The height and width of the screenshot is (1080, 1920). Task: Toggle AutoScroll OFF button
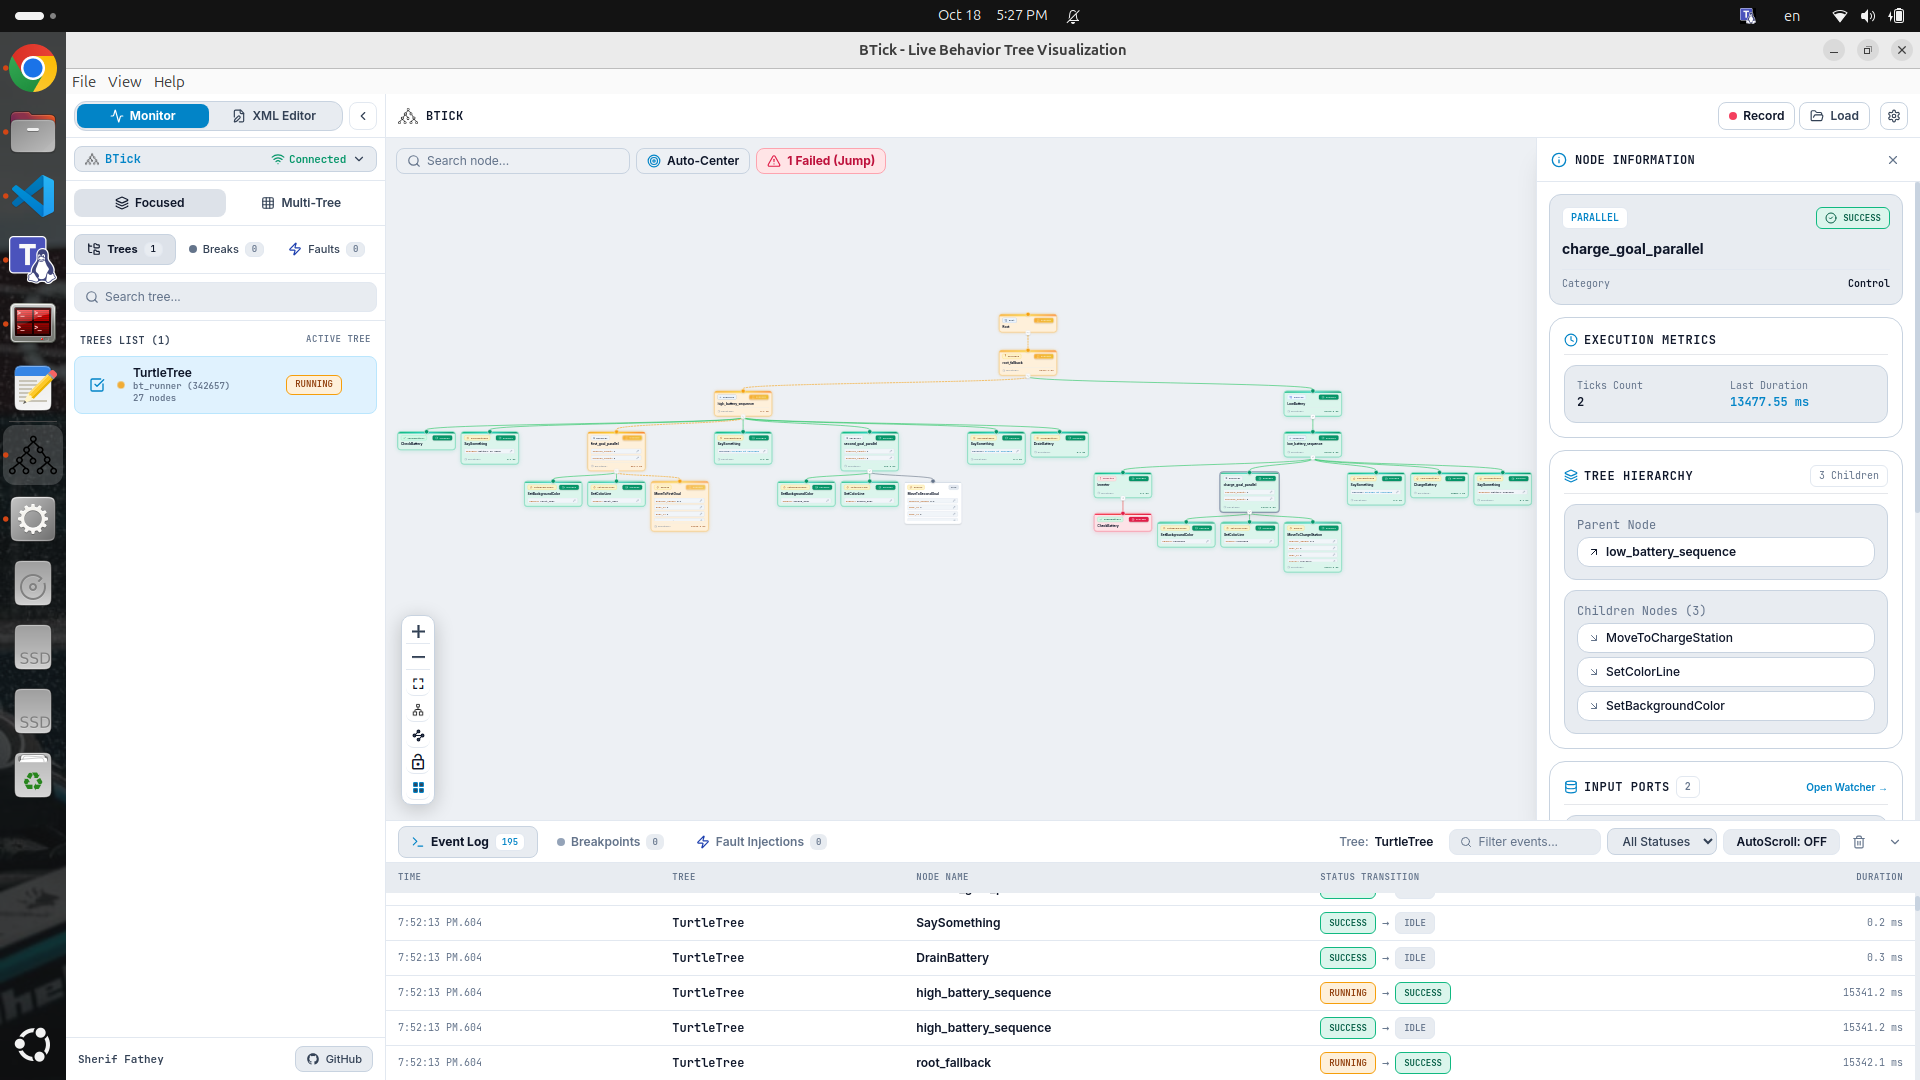click(1781, 842)
